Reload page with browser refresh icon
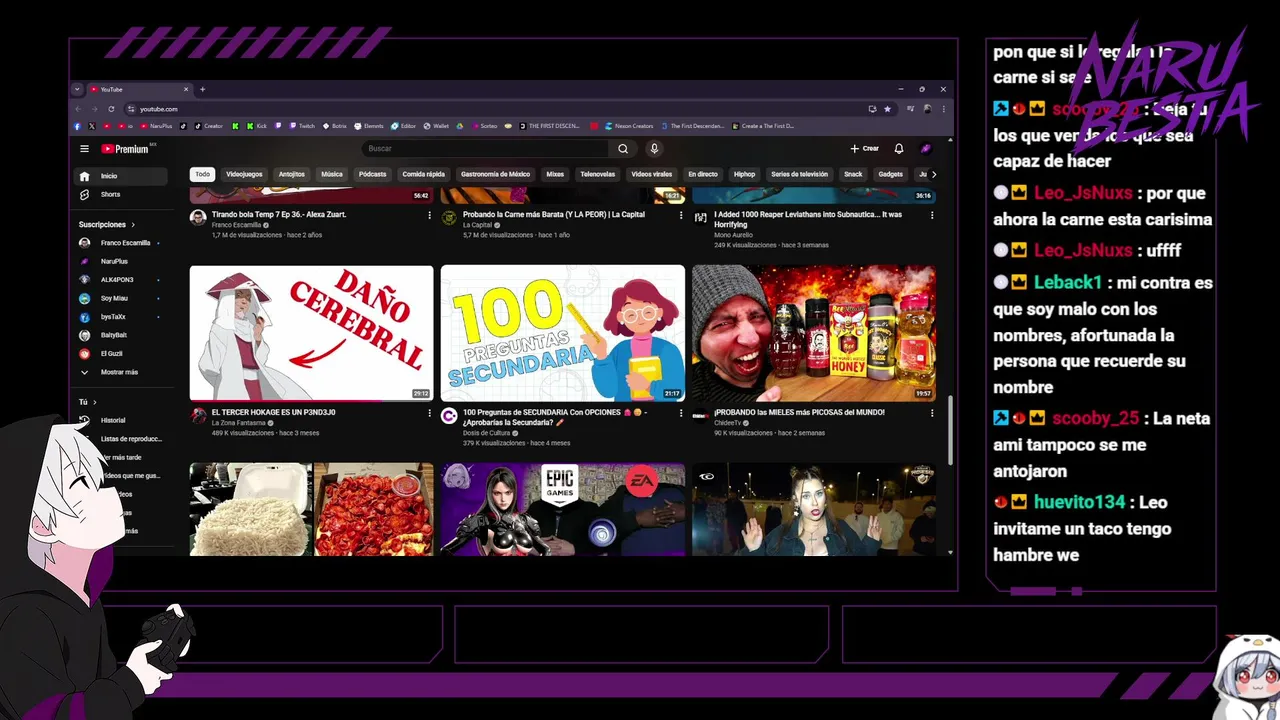Viewport: 1280px width, 720px height. click(x=111, y=108)
